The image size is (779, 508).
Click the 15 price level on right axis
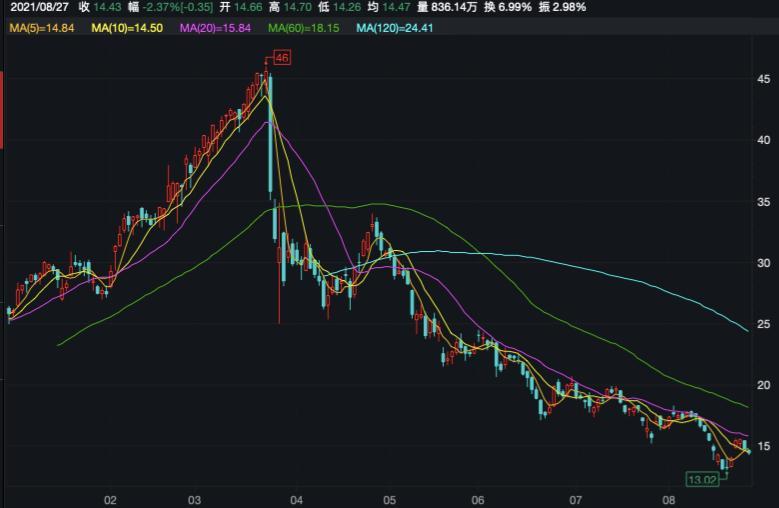click(x=763, y=446)
